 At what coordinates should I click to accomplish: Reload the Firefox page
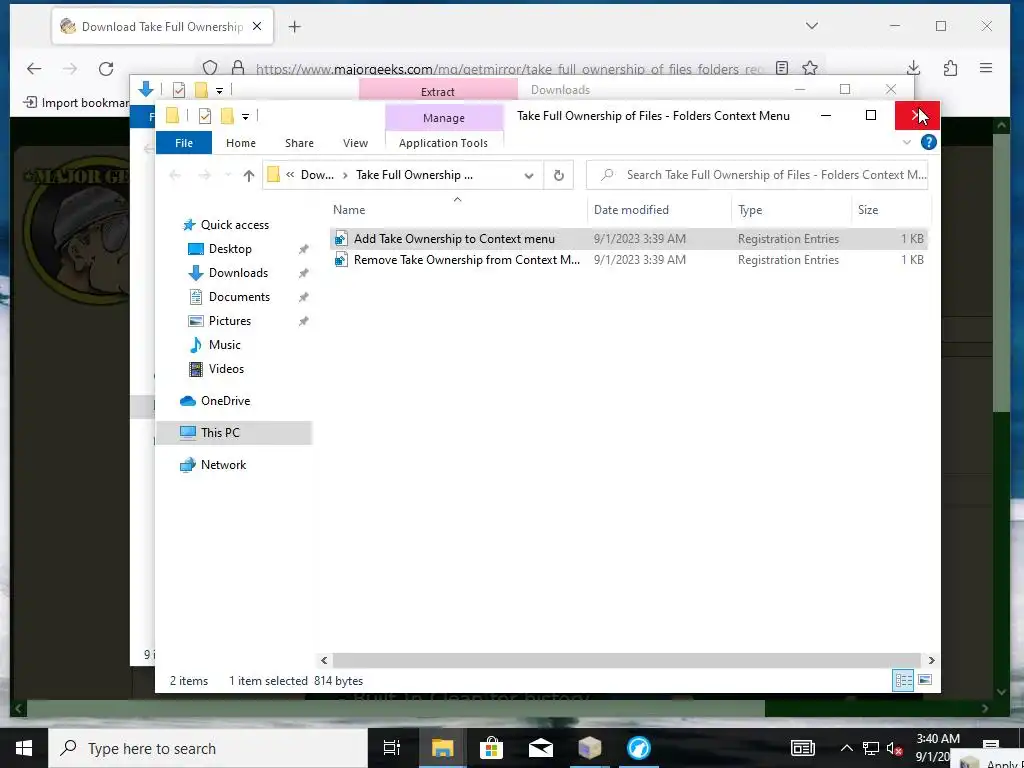106,69
